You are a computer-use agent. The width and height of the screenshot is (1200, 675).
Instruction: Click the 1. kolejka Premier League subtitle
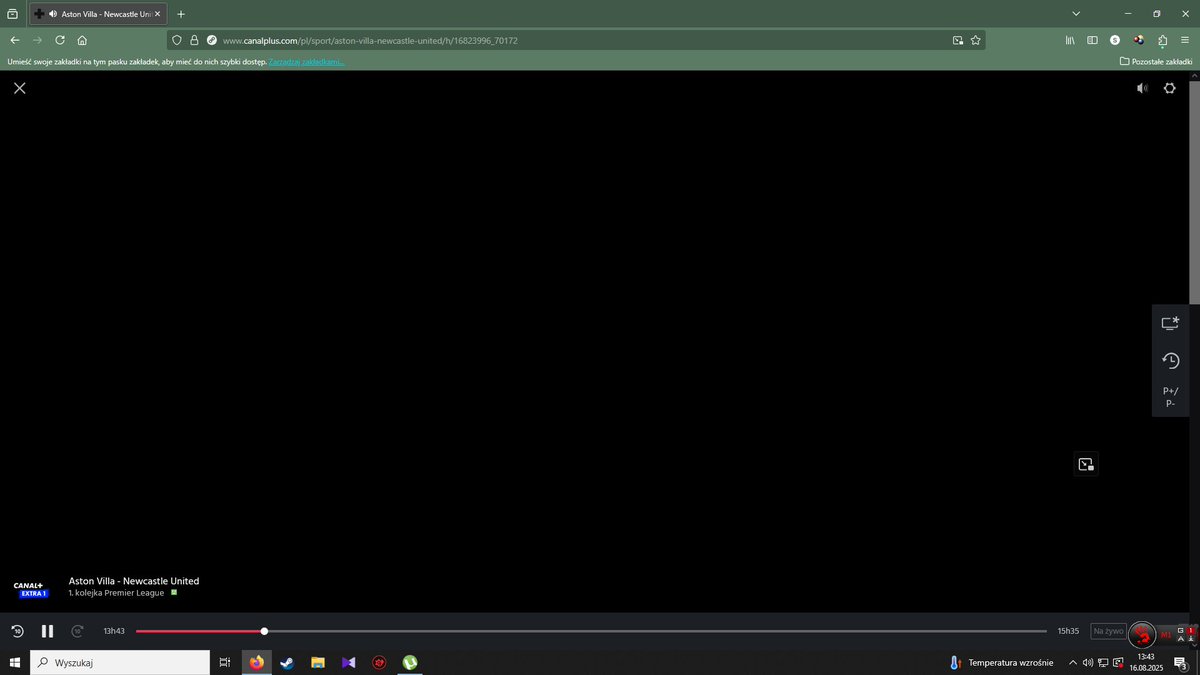click(117, 593)
